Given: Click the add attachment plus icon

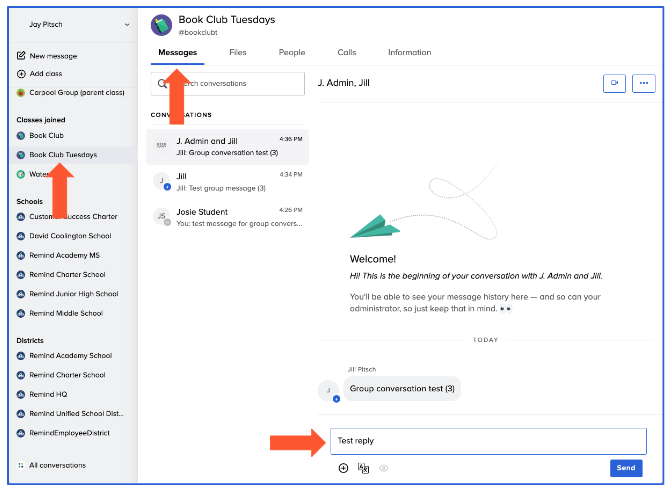Looking at the screenshot, I should (343, 467).
